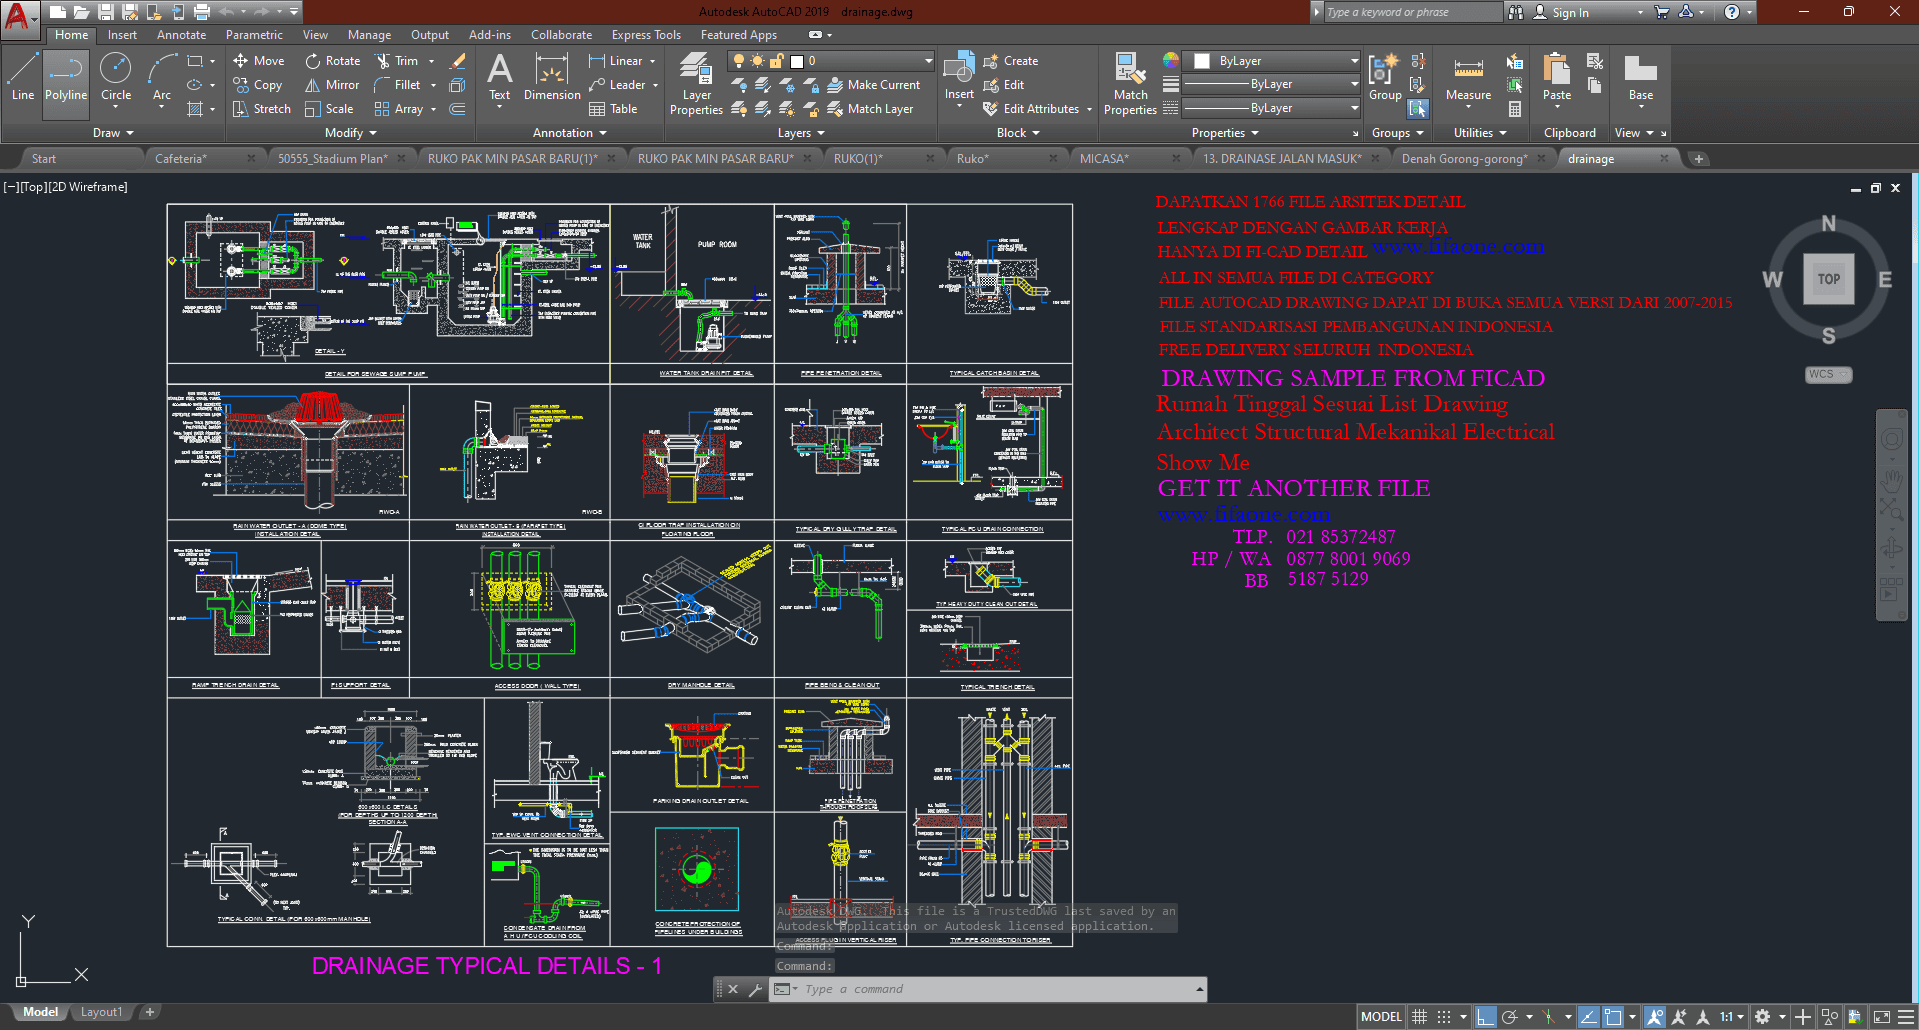Screen dimensions: 1919x1030
Task: Switch to the Cafeteria* drawing tab
Action: click(x=181, y=159)
